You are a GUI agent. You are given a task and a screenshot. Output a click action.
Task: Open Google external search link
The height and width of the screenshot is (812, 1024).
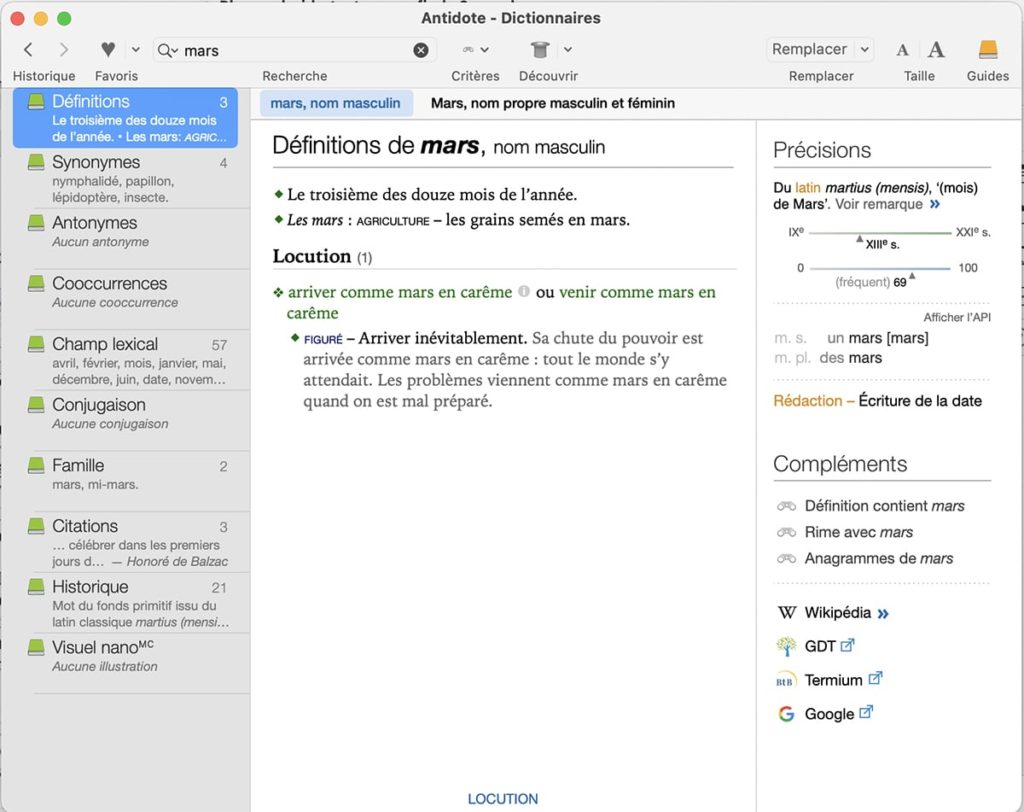[838, 714]
